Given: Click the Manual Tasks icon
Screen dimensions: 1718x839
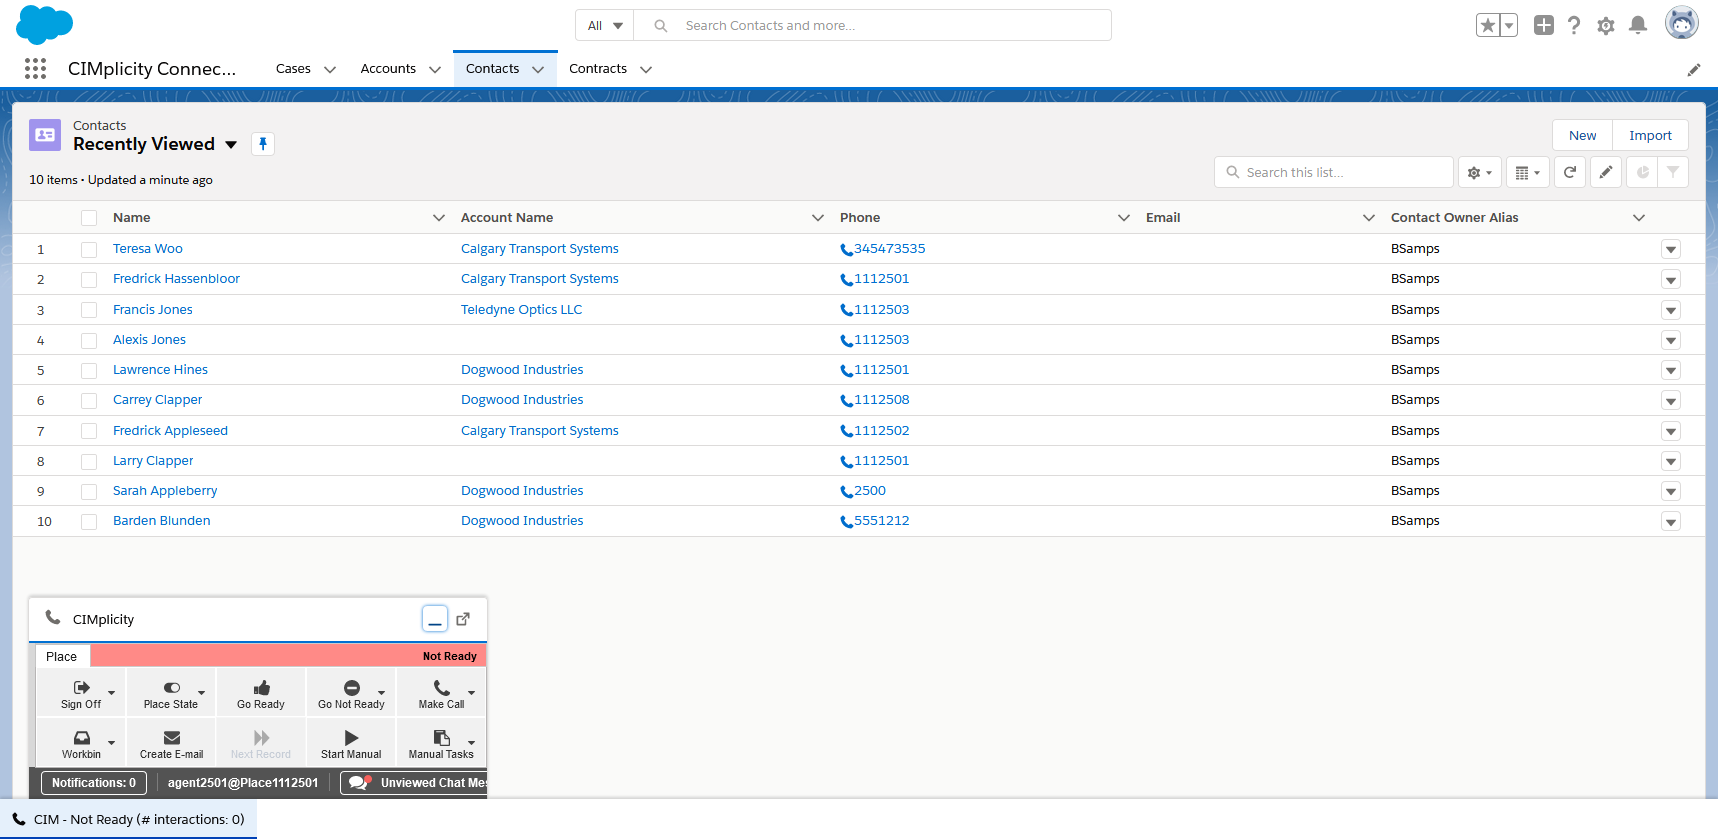Looking at the screenshot, I should click(x=441, y=737).
